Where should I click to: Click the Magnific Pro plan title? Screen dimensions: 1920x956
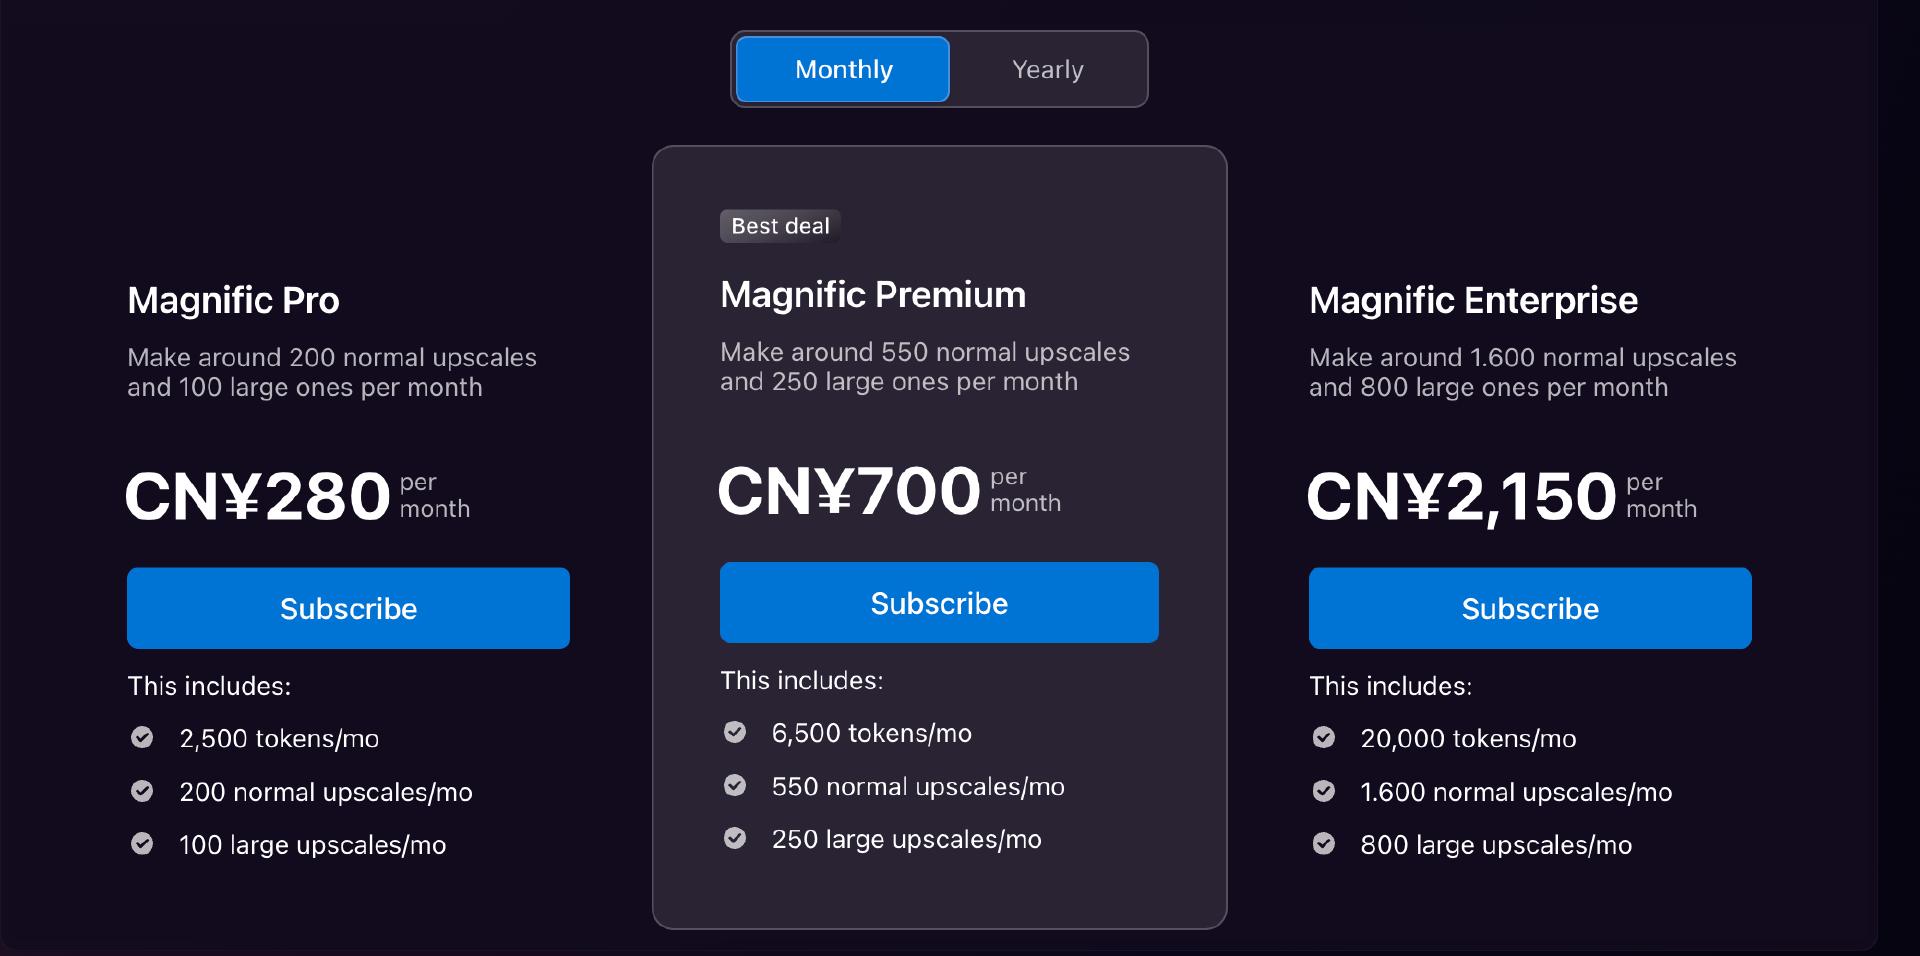click(233, 300)
